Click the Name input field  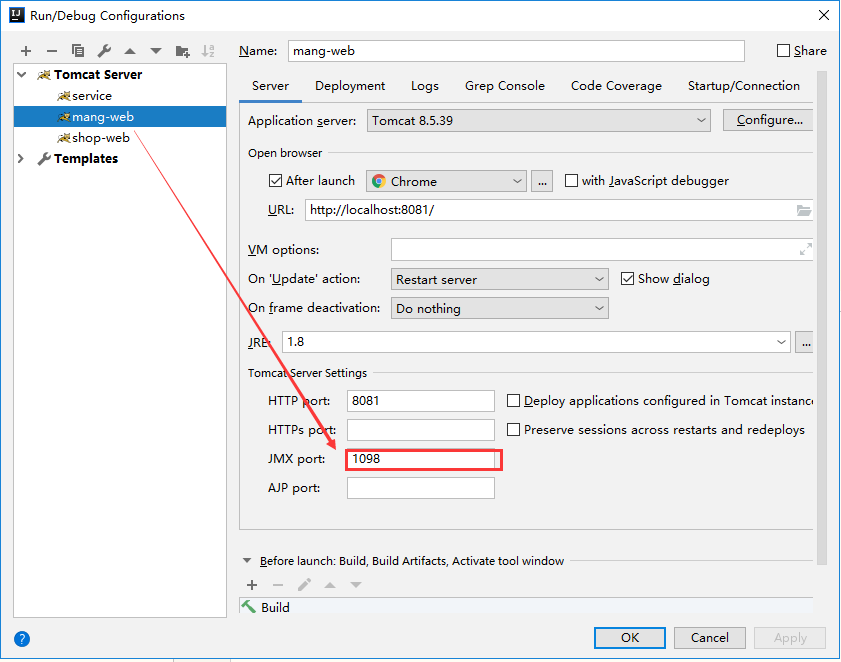[x=516, y=51]
